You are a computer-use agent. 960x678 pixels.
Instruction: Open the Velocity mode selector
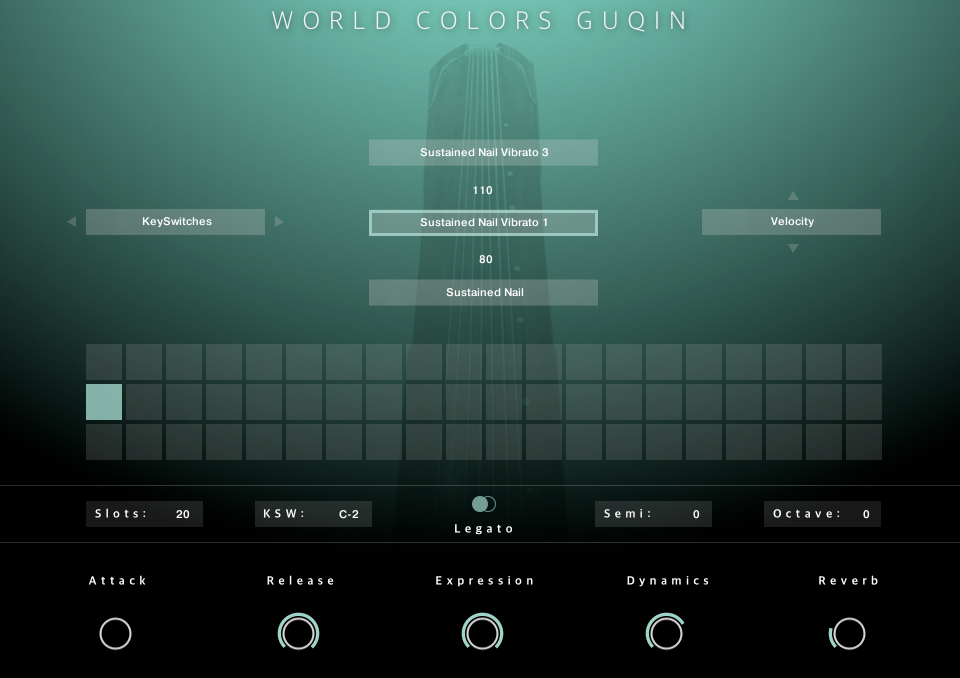791,222
